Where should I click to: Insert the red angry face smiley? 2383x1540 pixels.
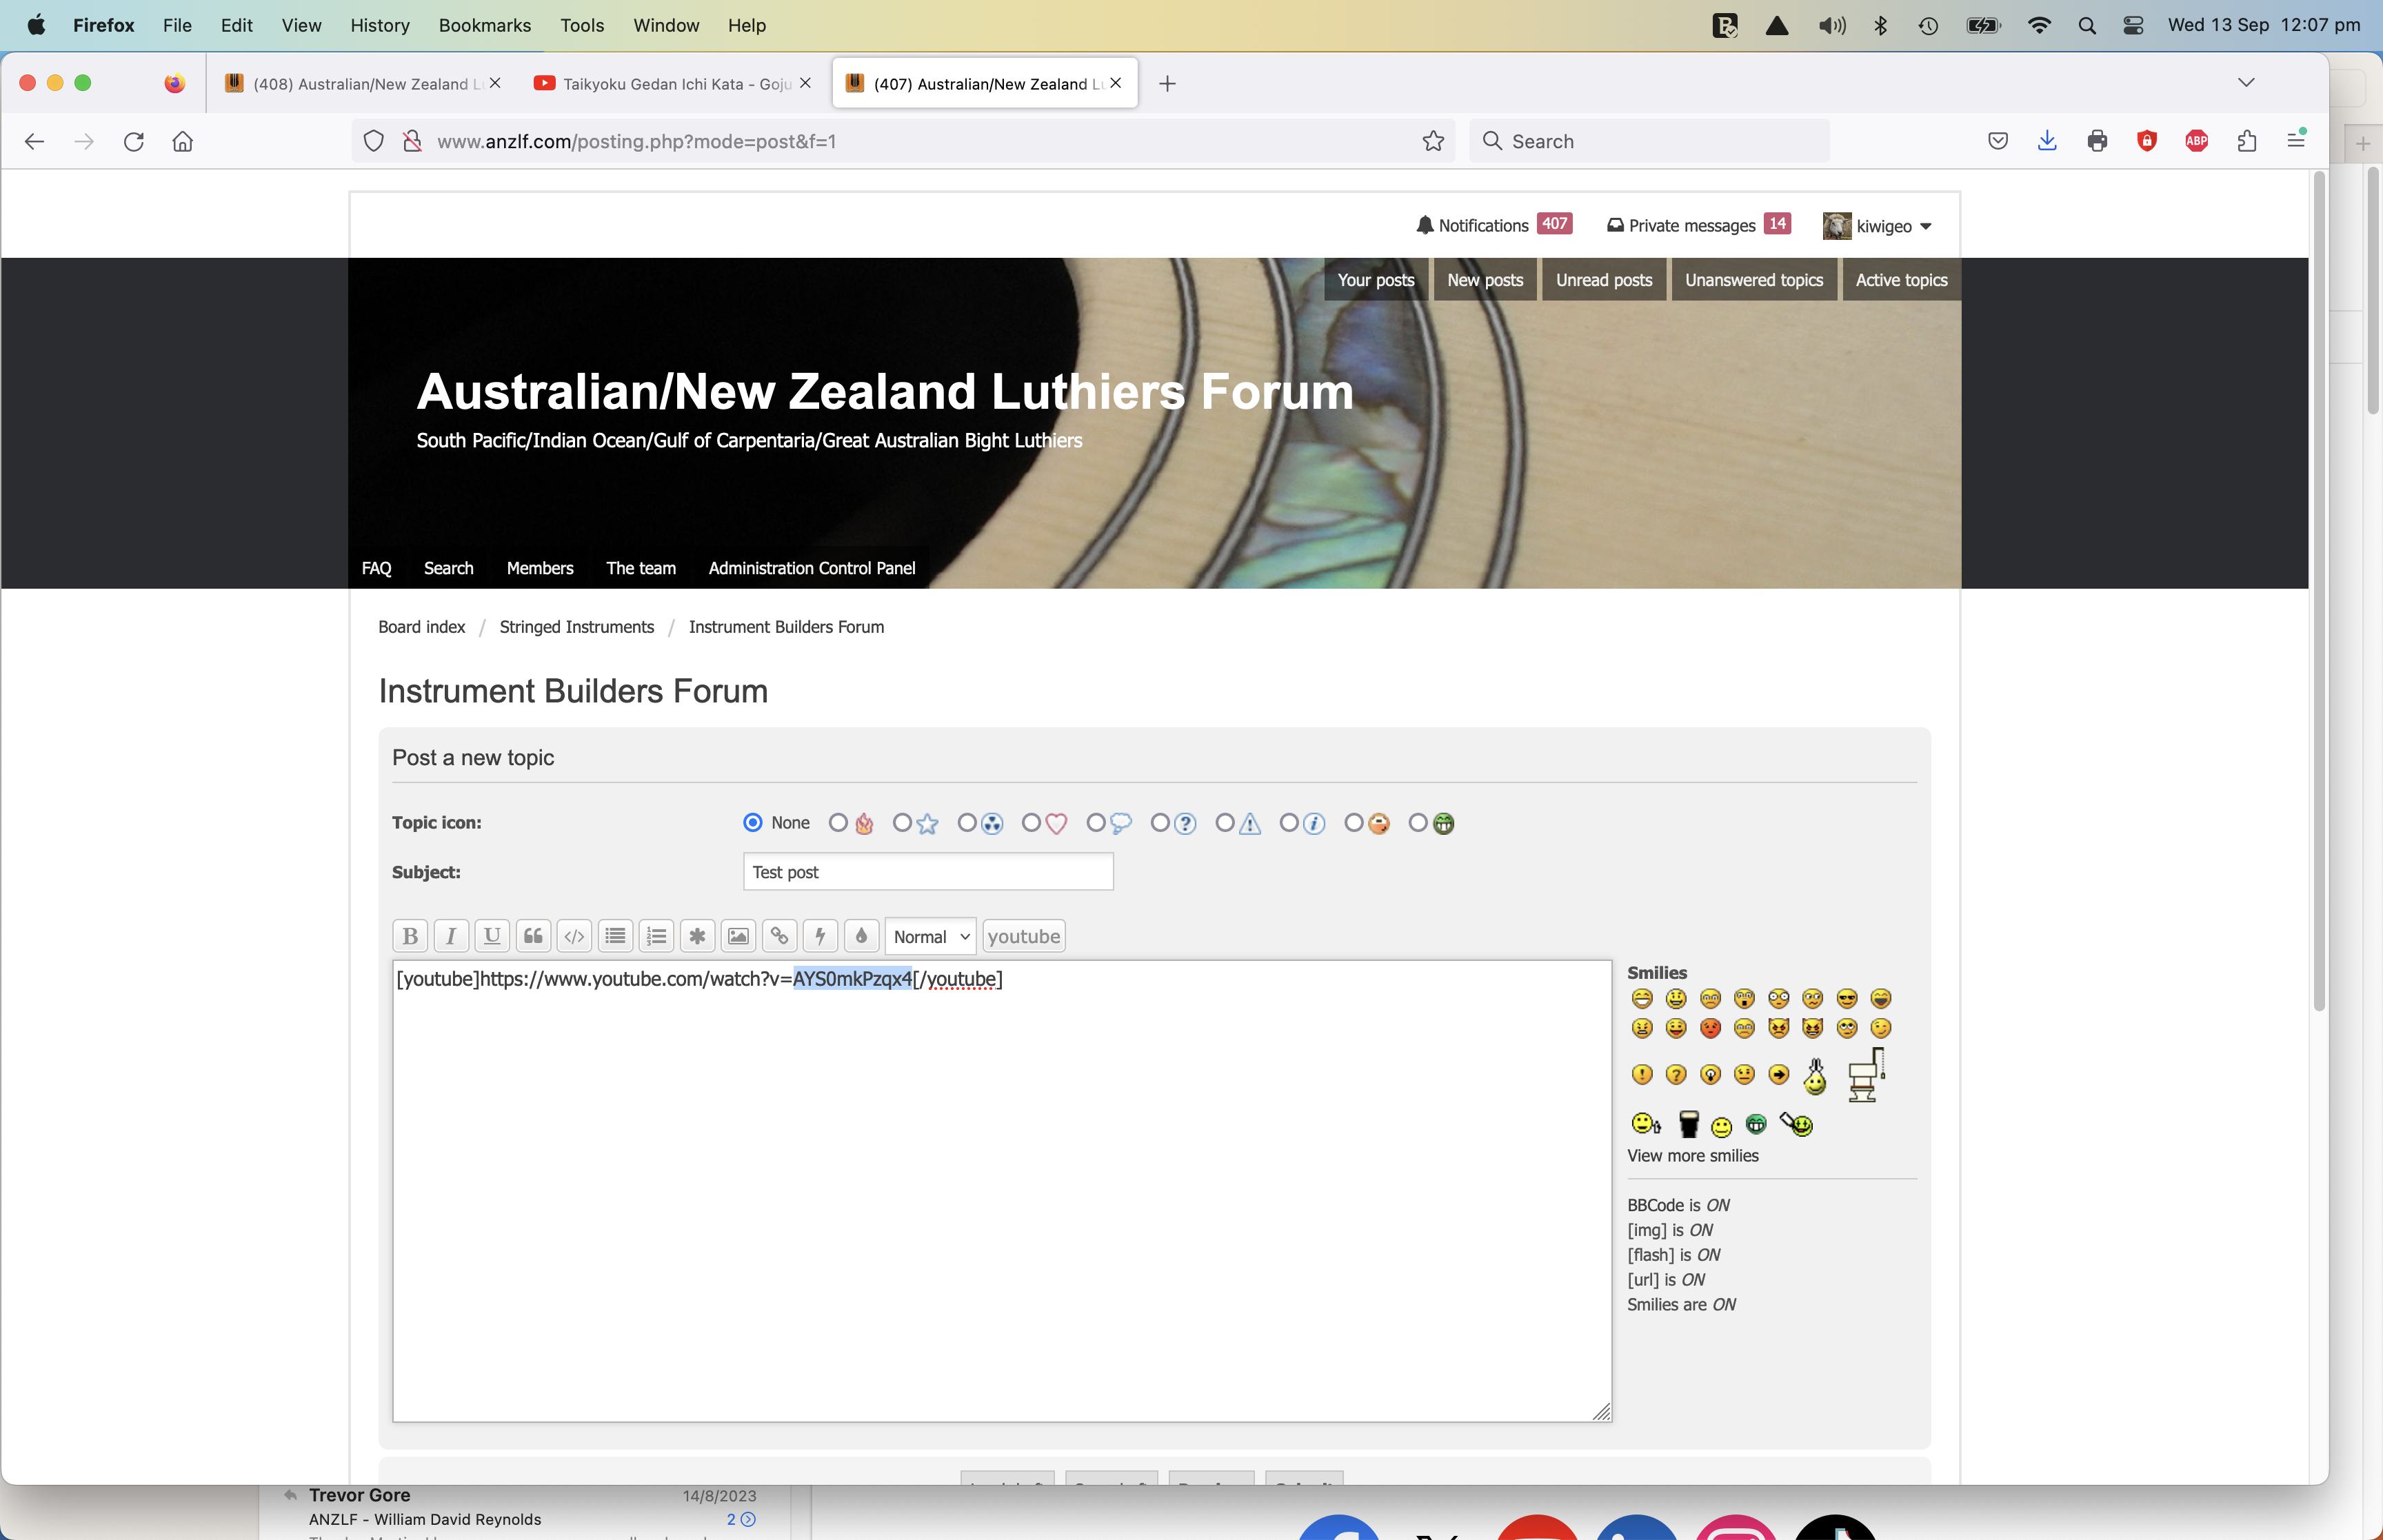pyautogui.click(x=1710, y=1028)
